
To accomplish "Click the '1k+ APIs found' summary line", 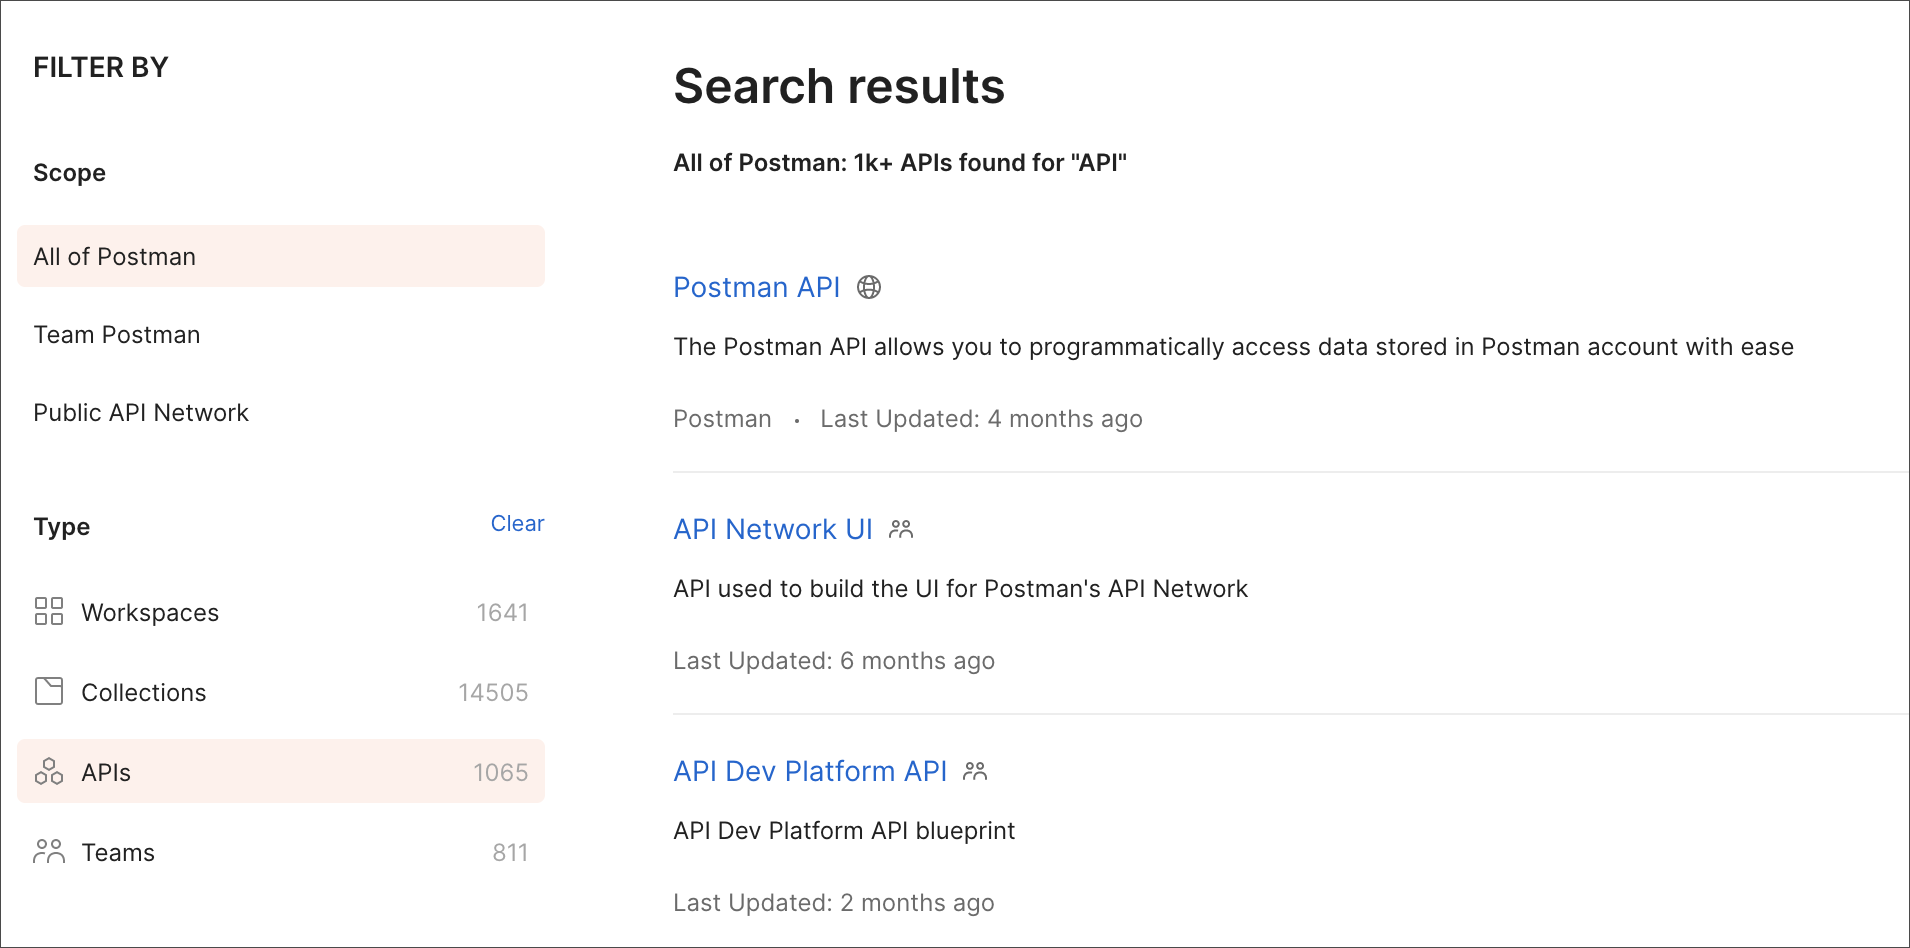I will click(900, 162).
